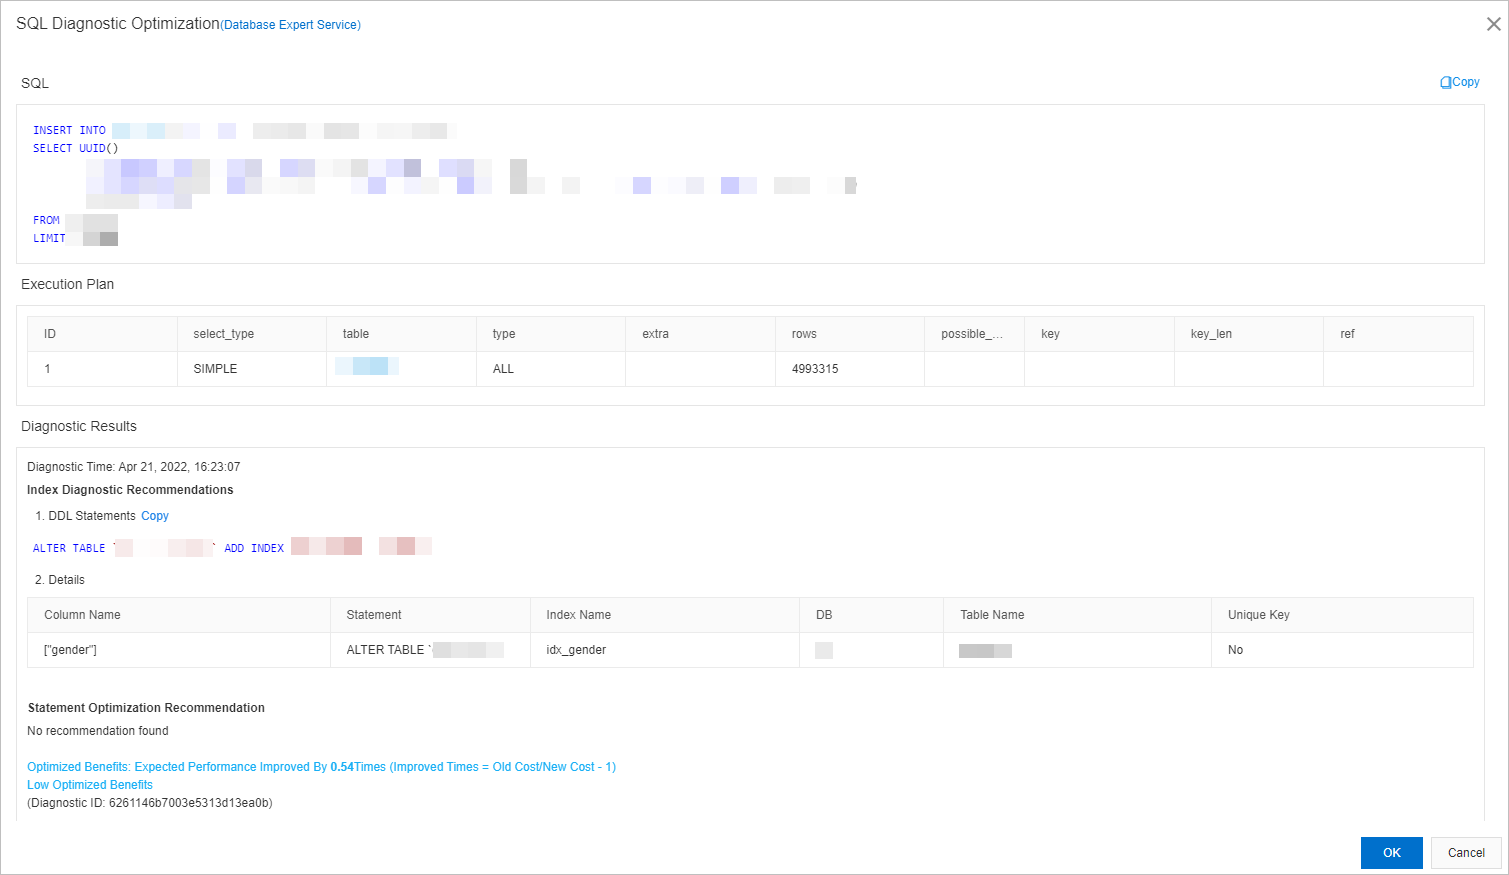
Task: Click the Column Name header
Action: click(x=179, y=615)
